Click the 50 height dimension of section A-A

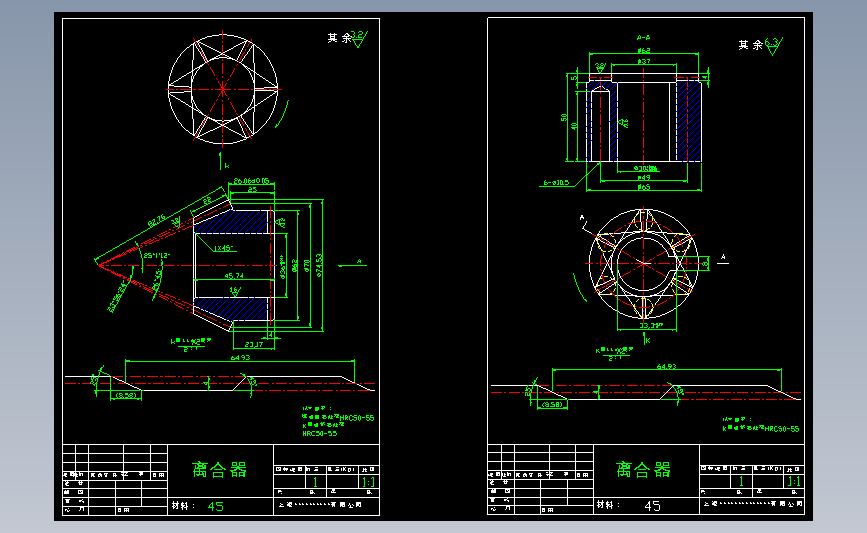tap(563, 118)
